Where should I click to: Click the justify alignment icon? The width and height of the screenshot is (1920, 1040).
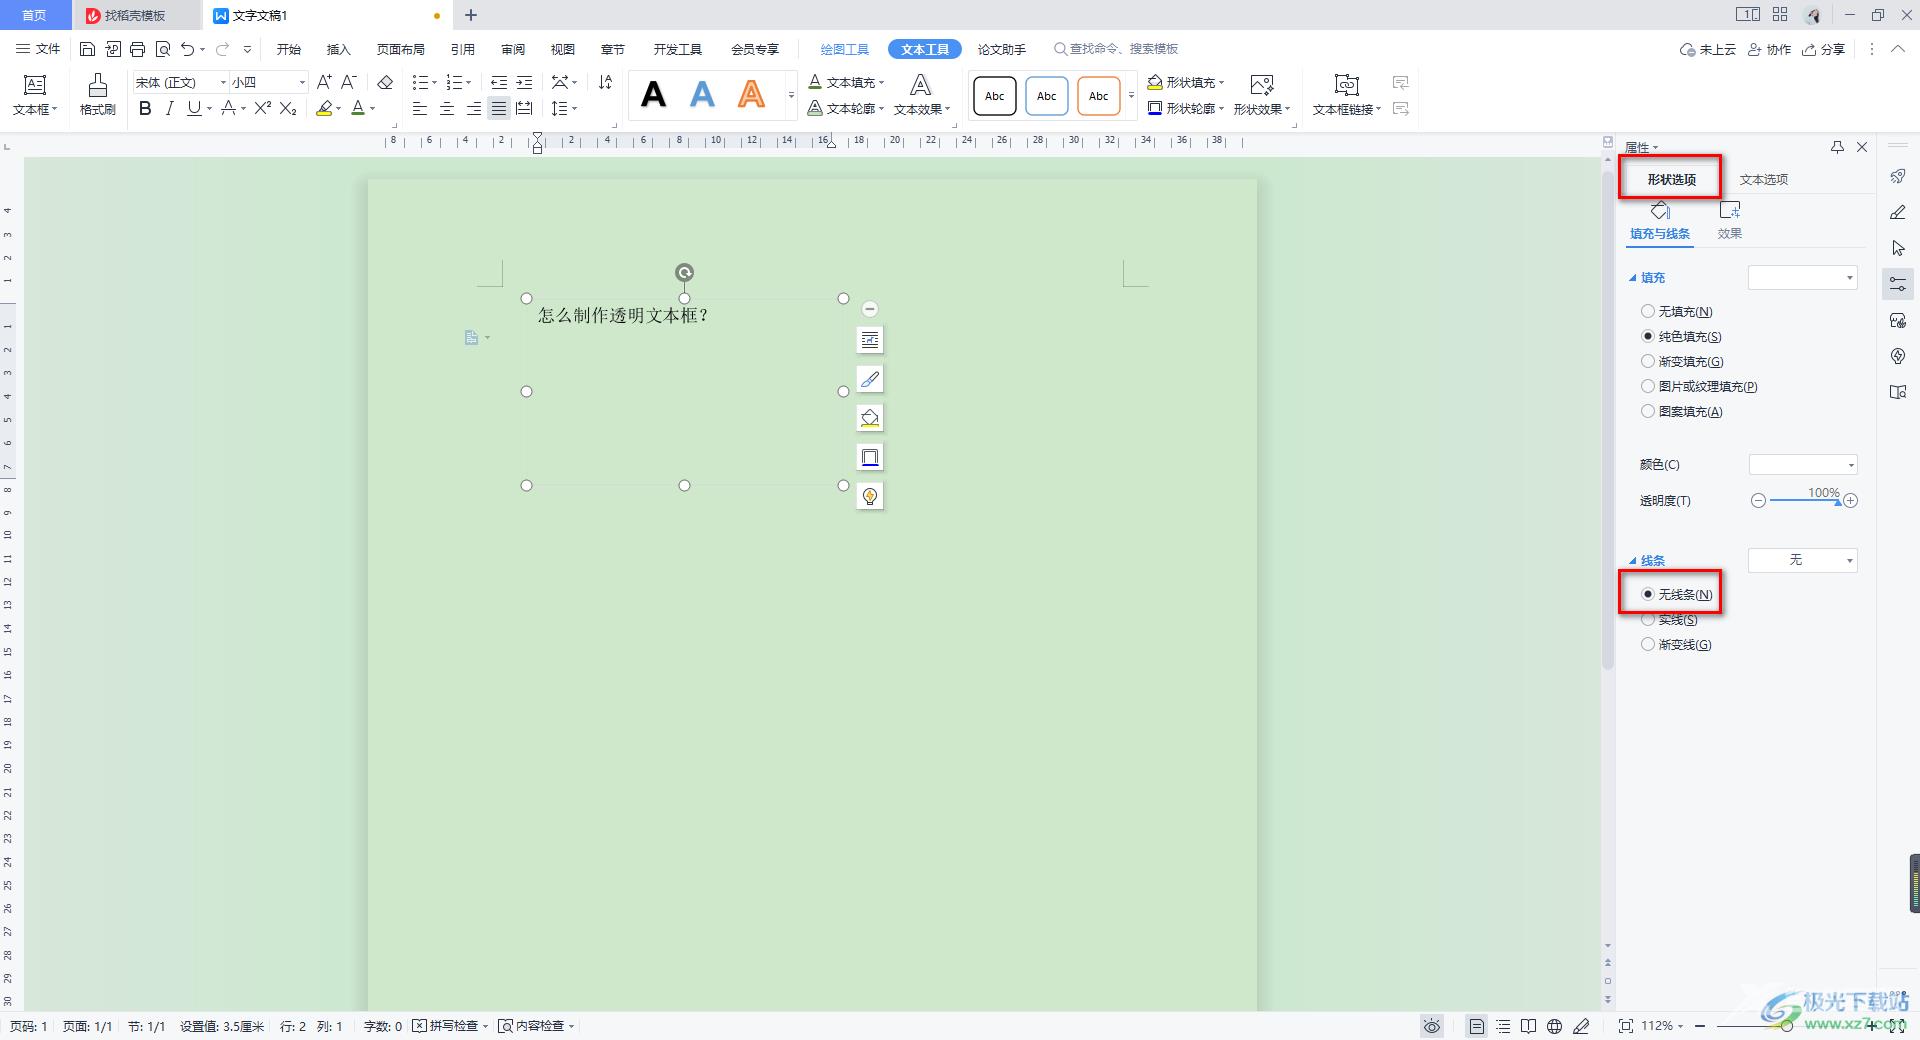(x=498, y=108)
